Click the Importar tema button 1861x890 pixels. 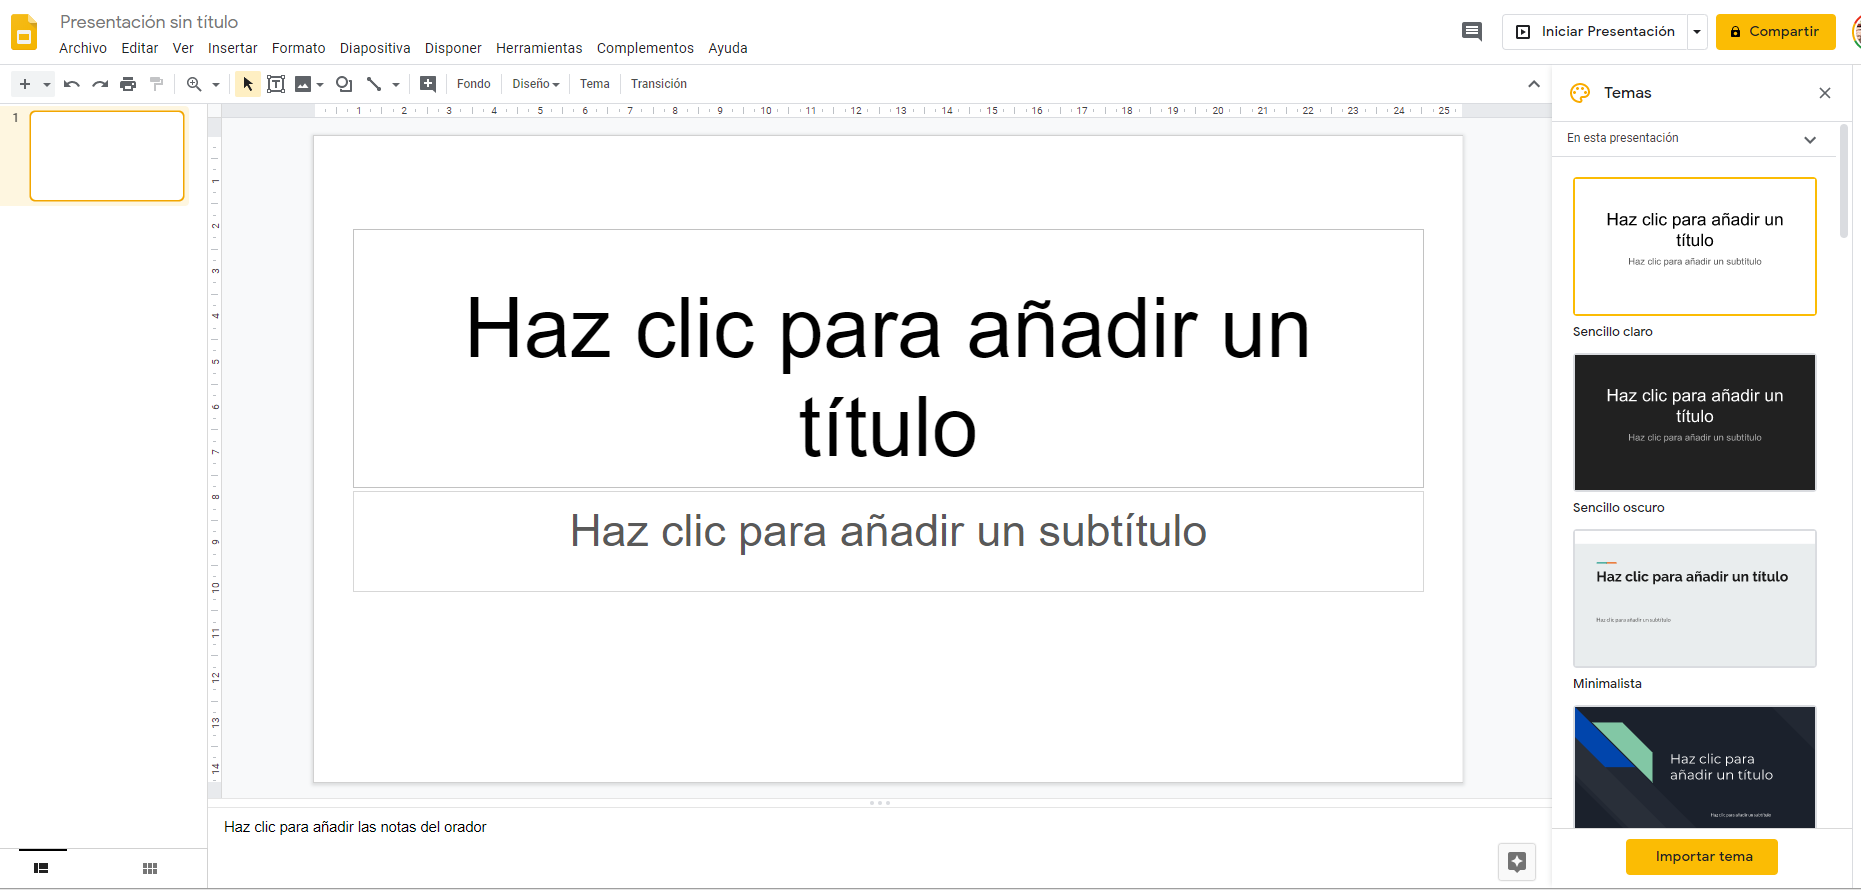1702,857
